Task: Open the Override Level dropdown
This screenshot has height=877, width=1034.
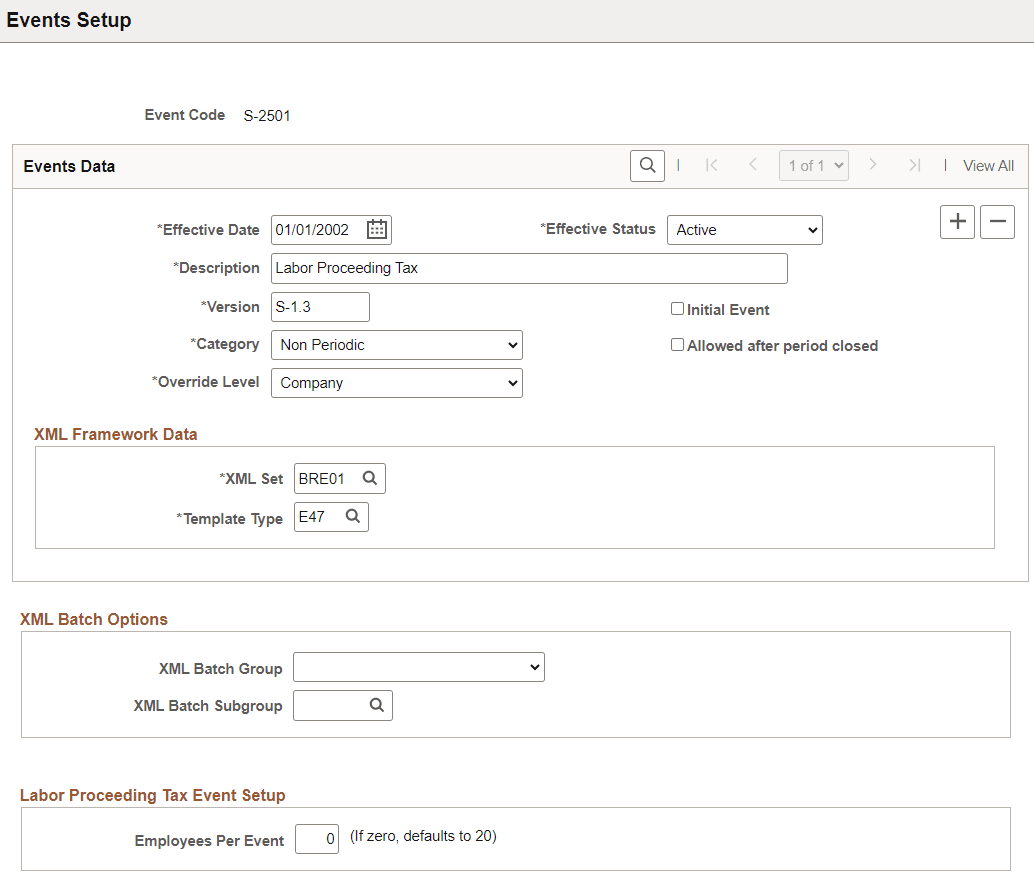Action: pos(396,382)
